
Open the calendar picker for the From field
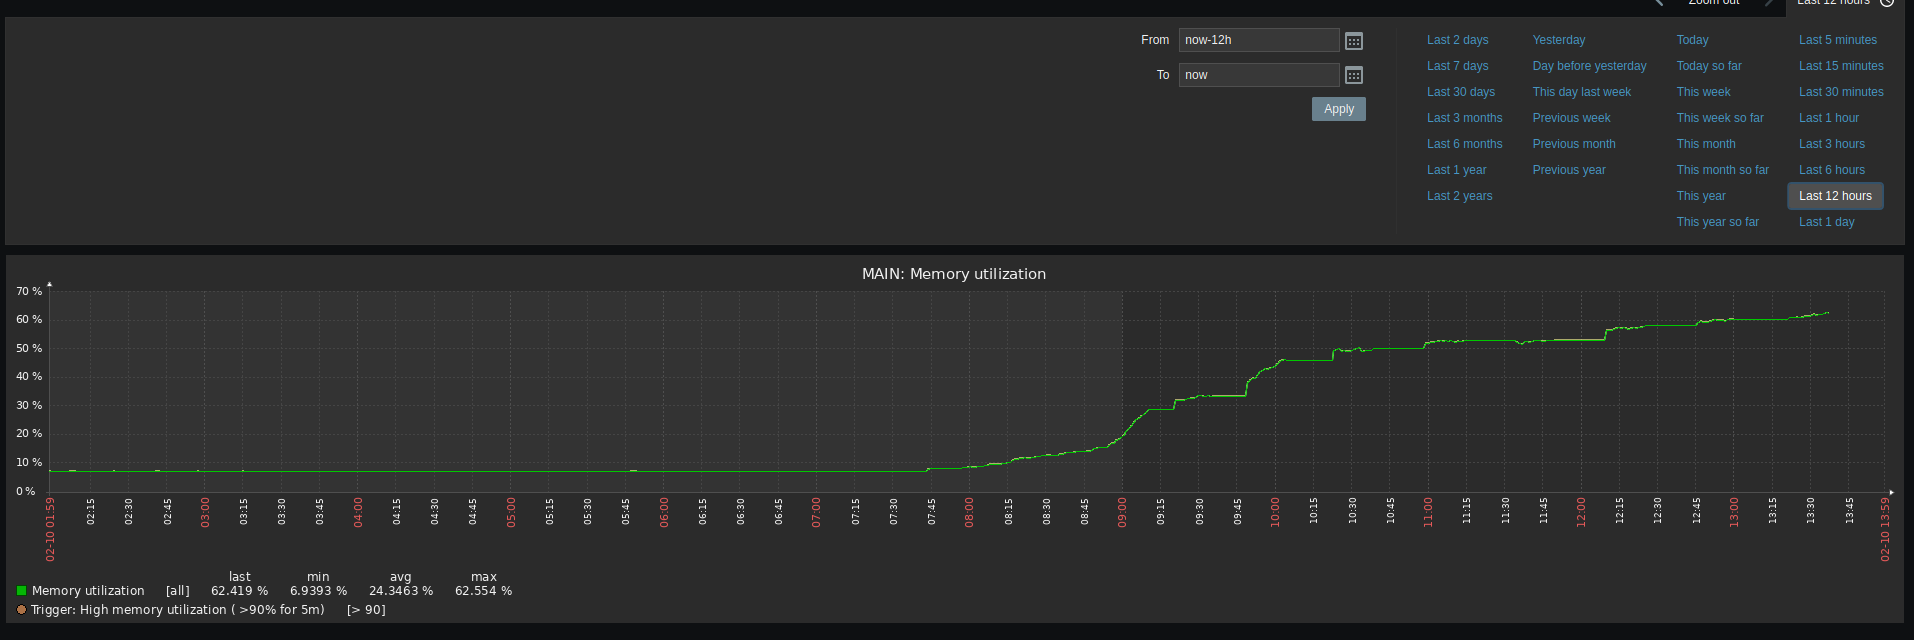pos(1353,41)
